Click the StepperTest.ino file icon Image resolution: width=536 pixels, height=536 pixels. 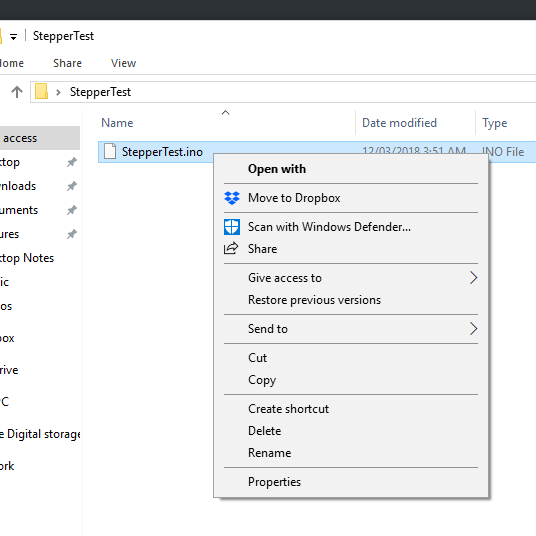tap(110, 151)
